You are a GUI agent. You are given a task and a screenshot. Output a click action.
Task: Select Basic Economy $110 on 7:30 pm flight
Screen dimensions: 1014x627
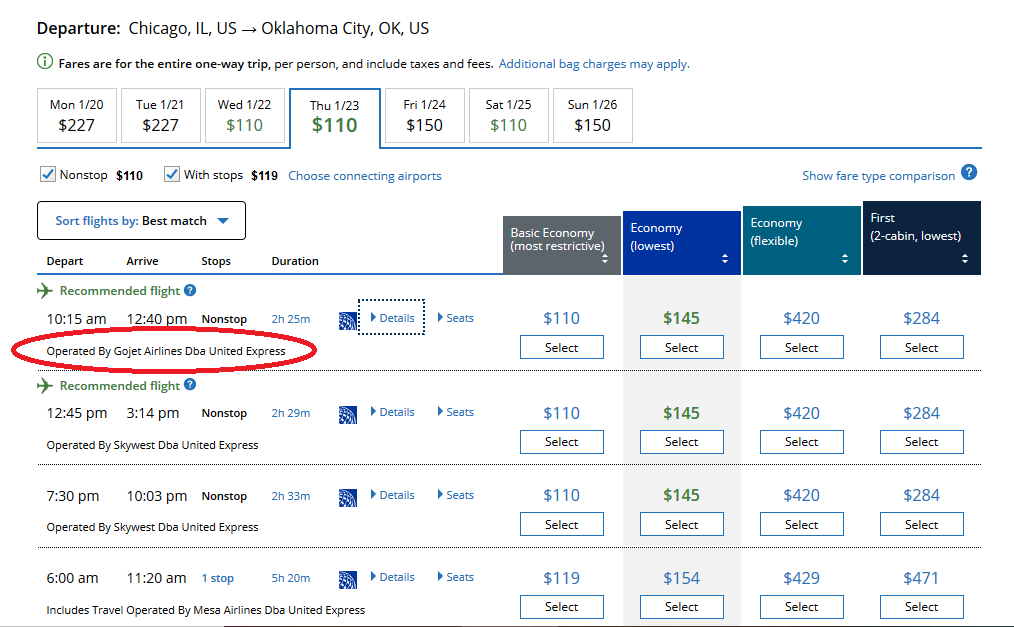pos(561,524)
